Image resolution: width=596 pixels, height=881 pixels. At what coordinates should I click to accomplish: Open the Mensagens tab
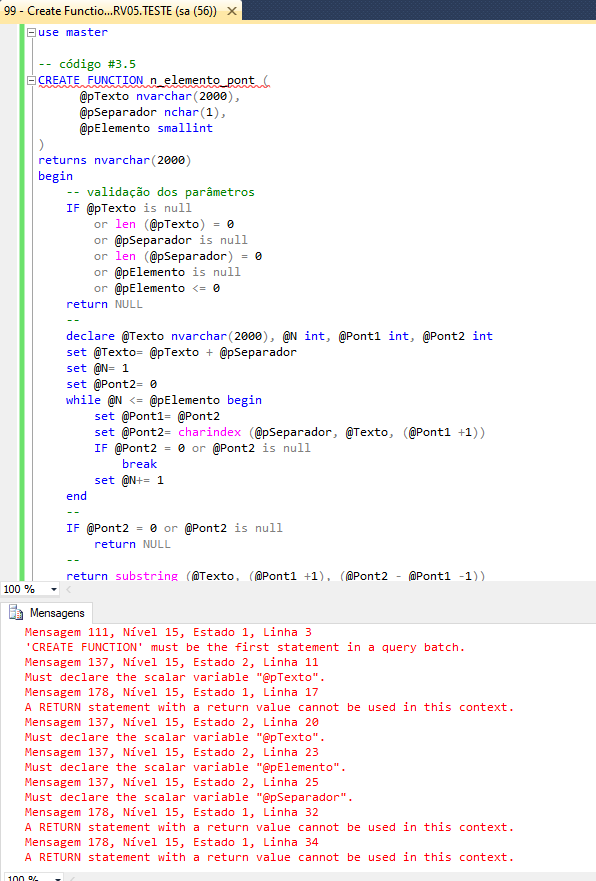47,613
